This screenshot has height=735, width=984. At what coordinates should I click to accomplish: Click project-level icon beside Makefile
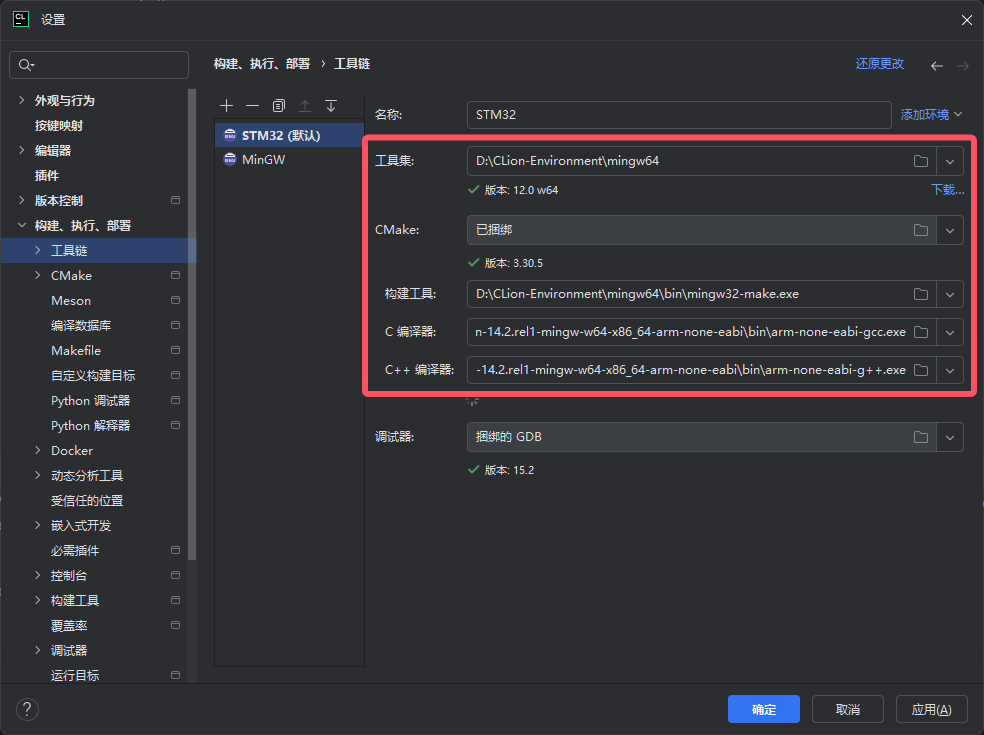coord(175,350)
